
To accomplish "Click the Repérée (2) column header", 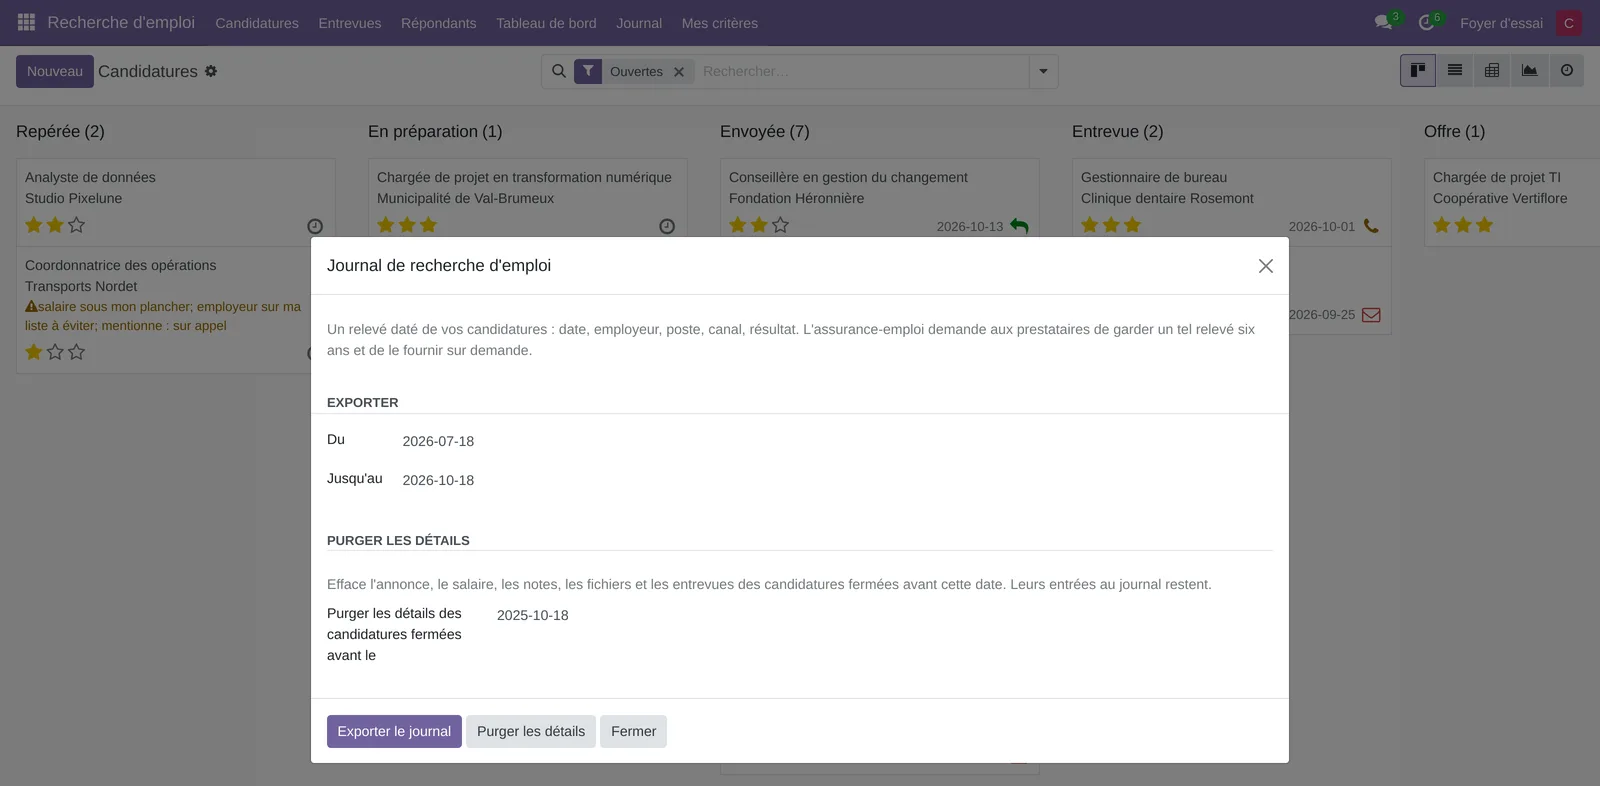I will click(60, 131).
